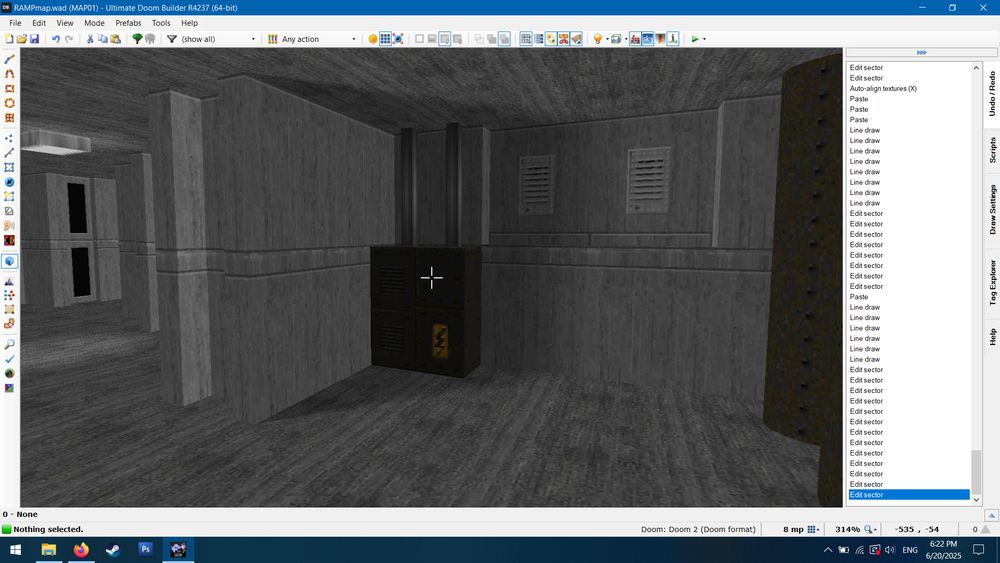
Task: Select the highlighted 'Edit sector' entry
Action: (x=909, y=495)
